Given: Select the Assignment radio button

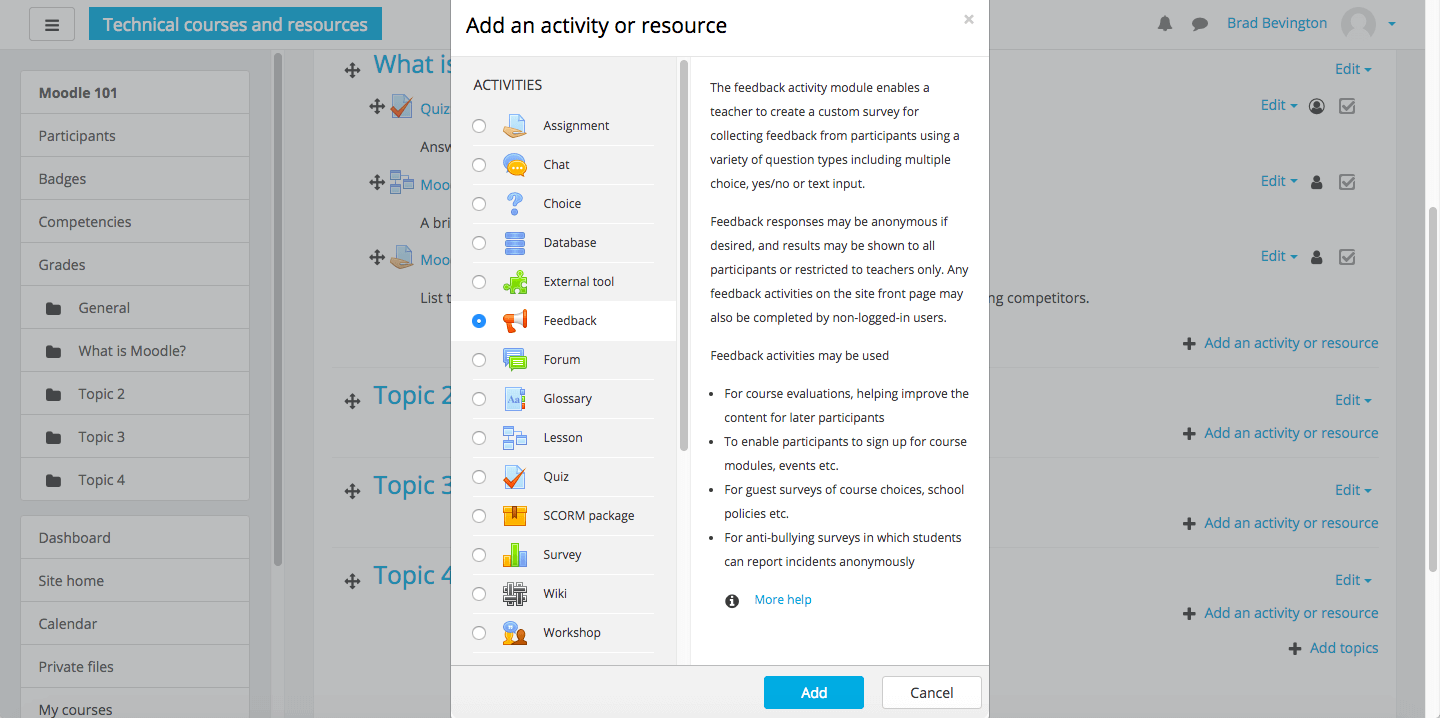Looking at the screenshot, I should pyautogui.click(x=479, y=126).
